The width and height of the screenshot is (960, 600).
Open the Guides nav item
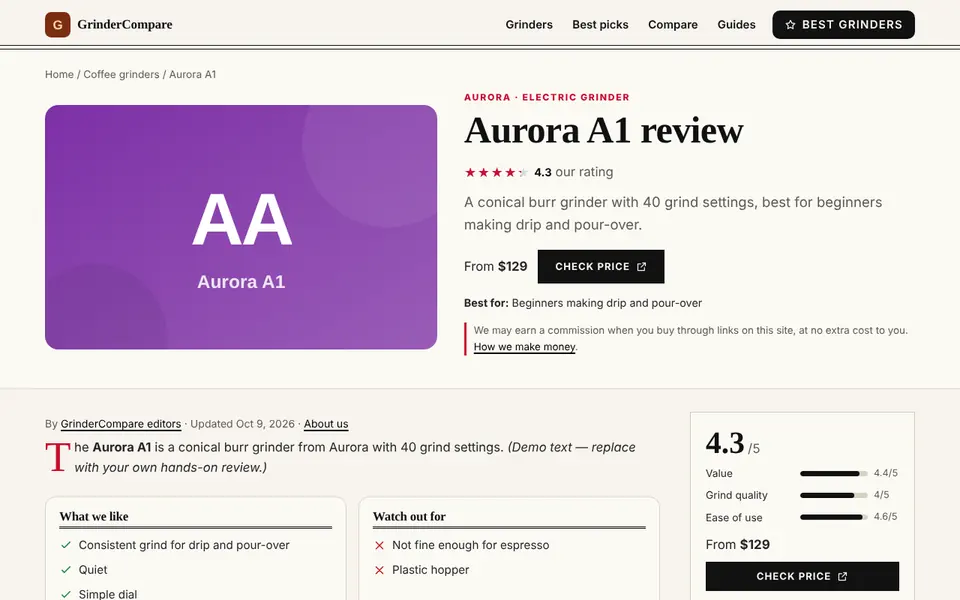[x=736, y=24]
